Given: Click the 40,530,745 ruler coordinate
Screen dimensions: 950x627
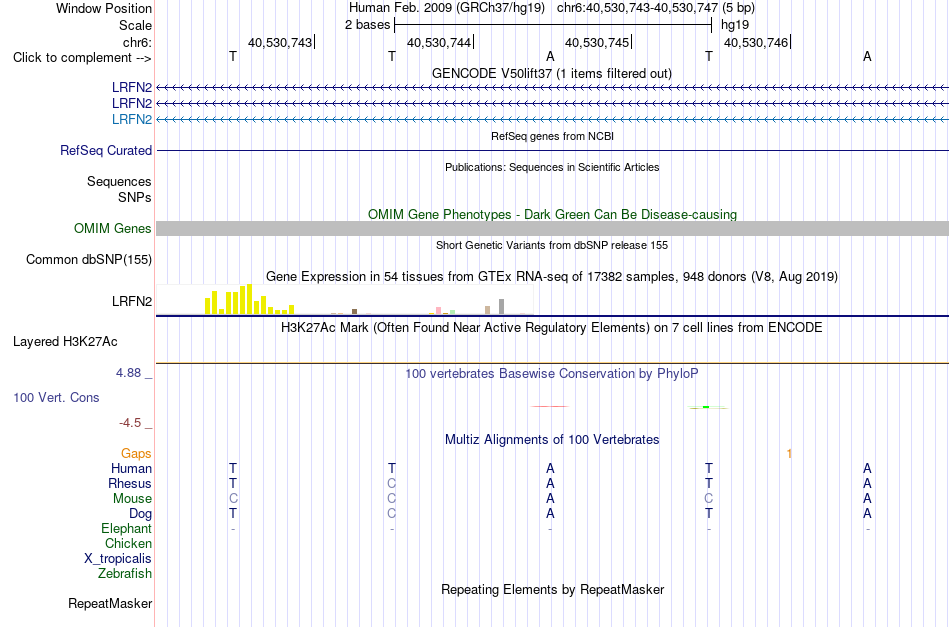Looking at the screenshot, I should point(597,42).
